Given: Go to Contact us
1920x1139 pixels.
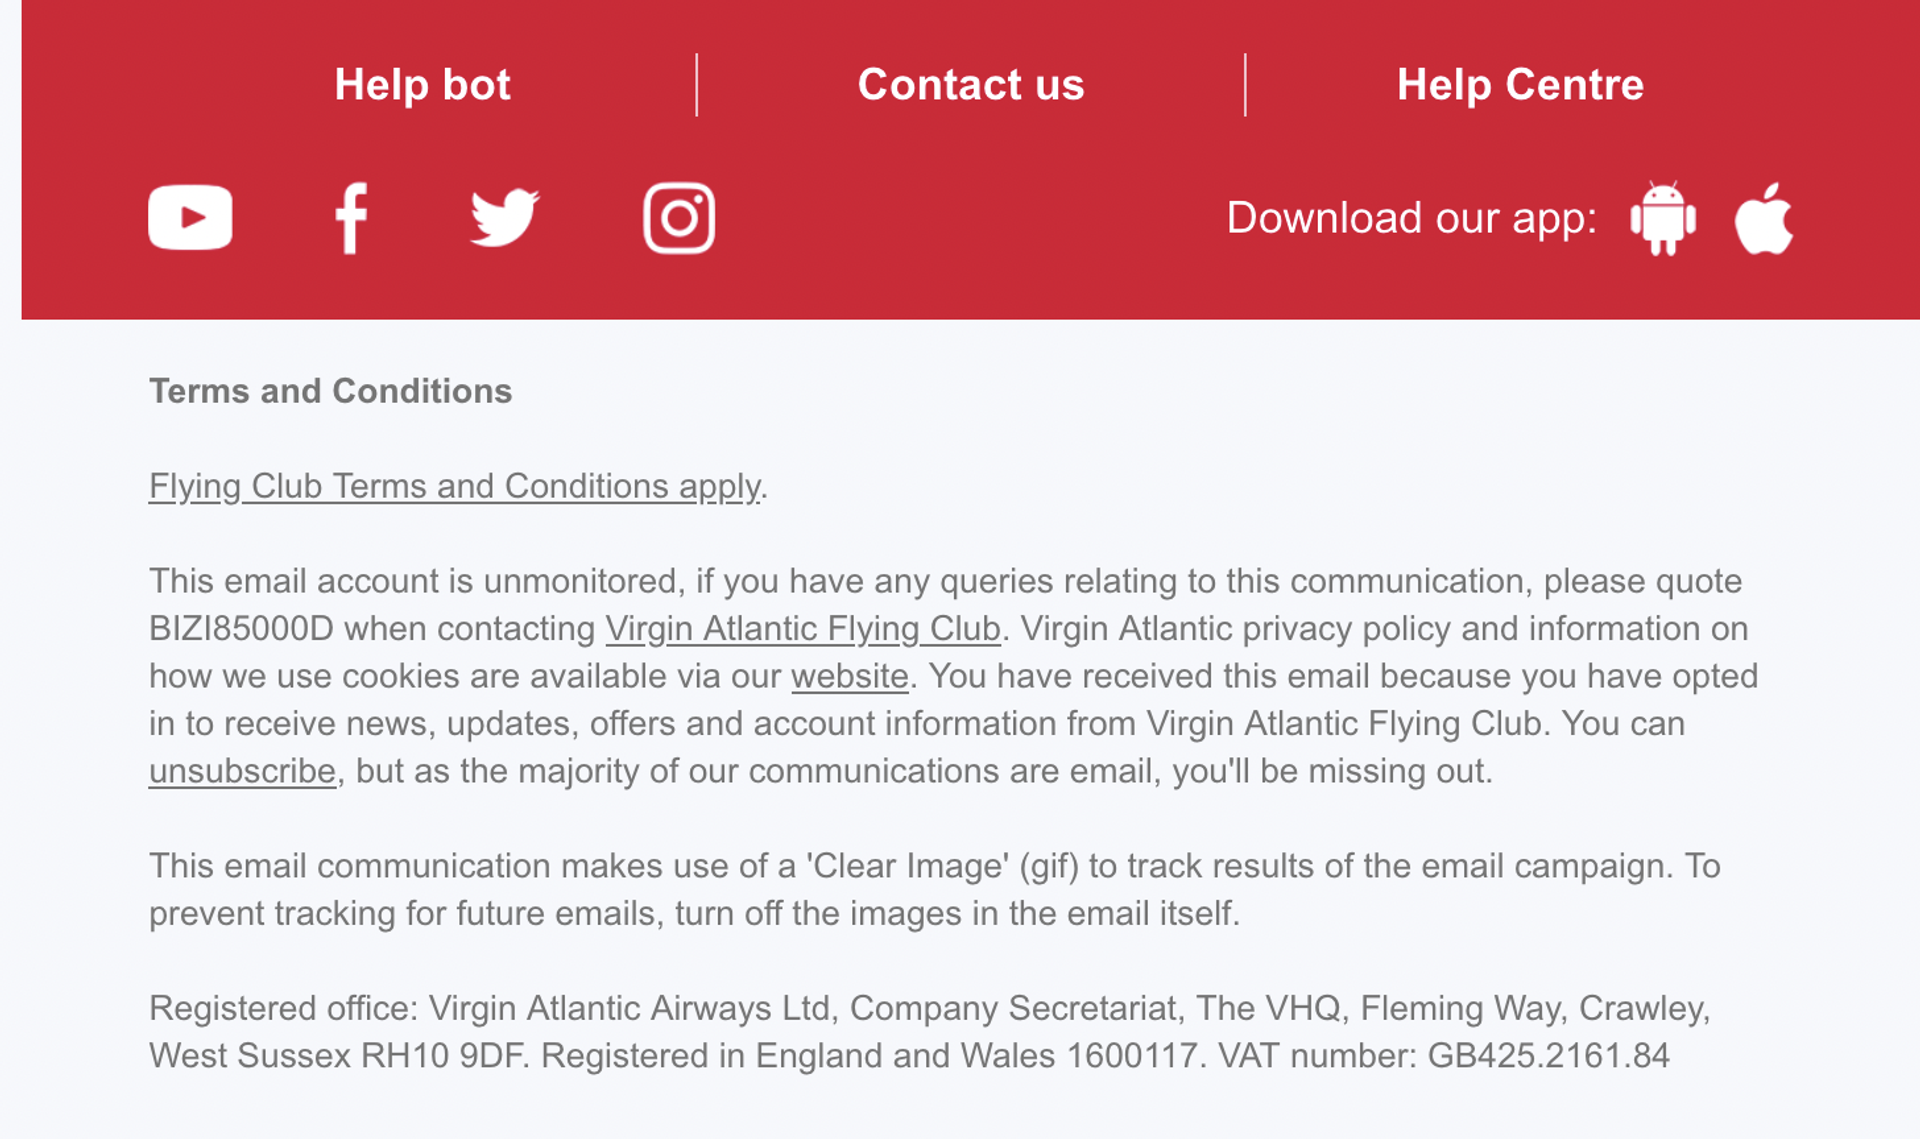Looking at the screenshot, I should point(971,85).
